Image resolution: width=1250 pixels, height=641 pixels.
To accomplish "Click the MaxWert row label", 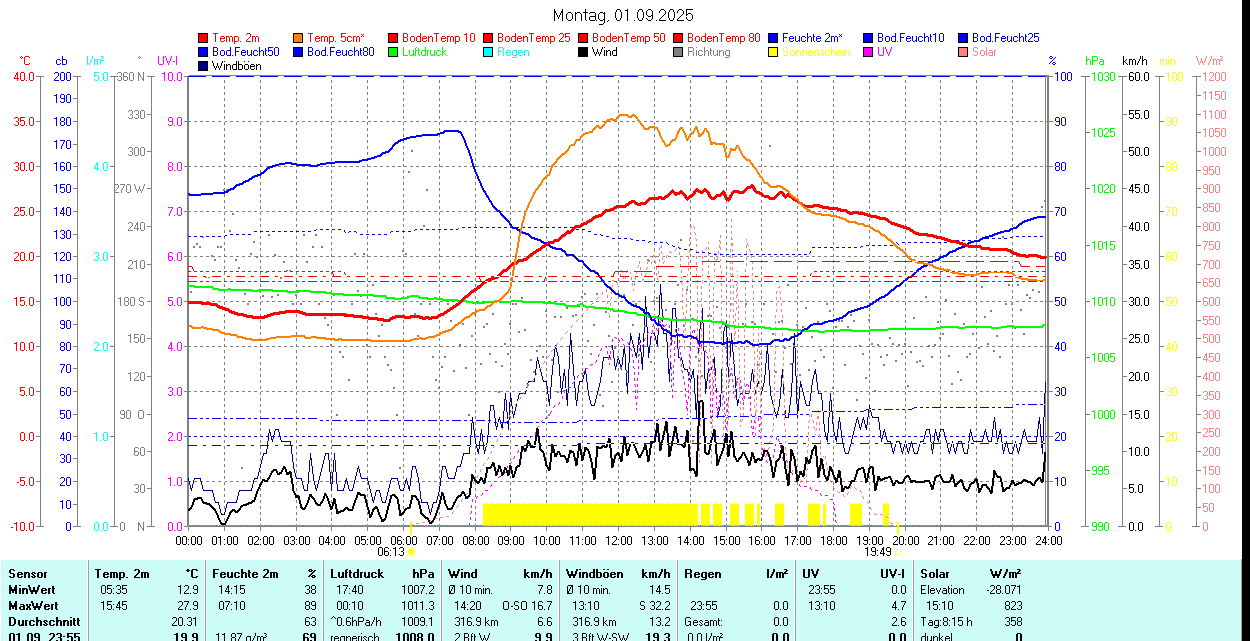I will tap(35, 606).
